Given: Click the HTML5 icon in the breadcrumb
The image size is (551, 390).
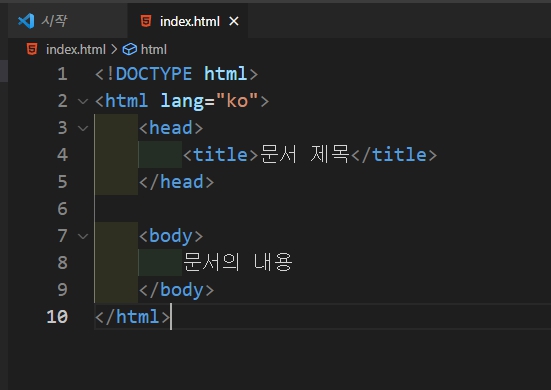Looking at the screenshot, I should 32,49.
